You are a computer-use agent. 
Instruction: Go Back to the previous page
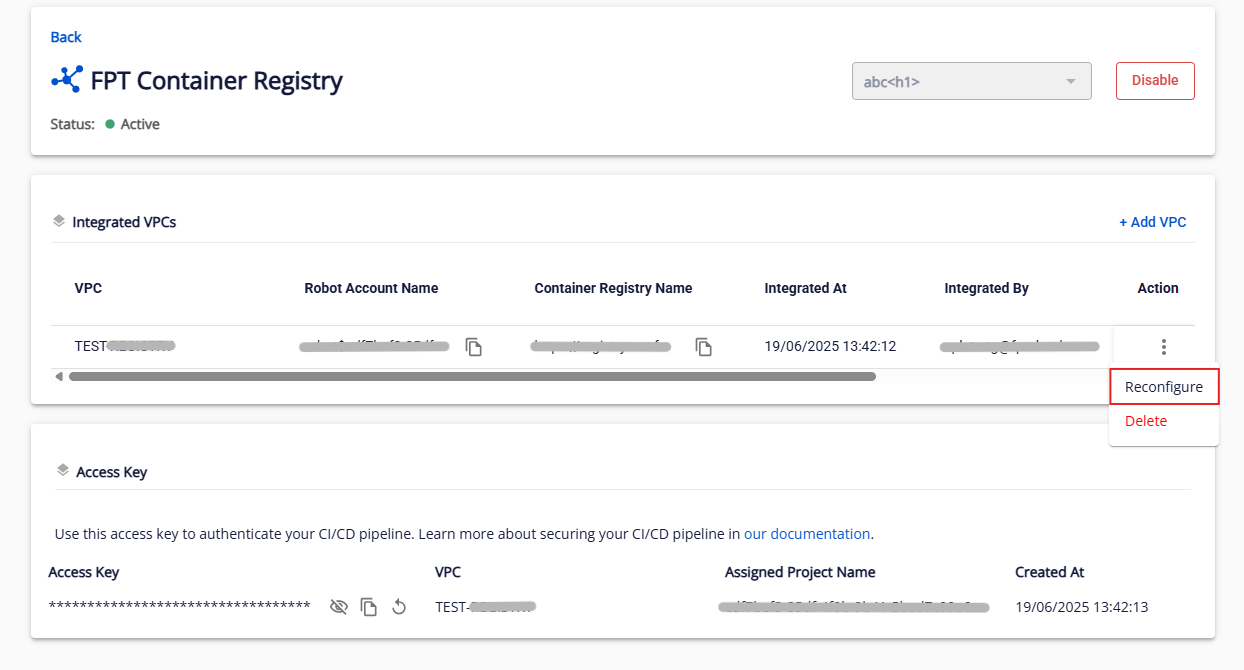tap(66, 37)
